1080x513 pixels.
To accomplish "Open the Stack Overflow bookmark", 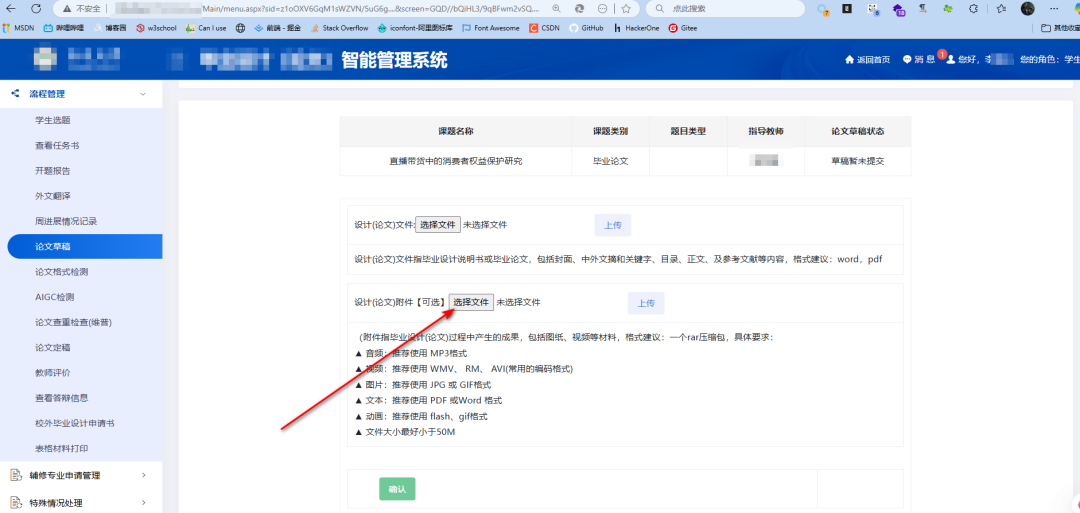I will pyautogui.click(x=340, y=28).
